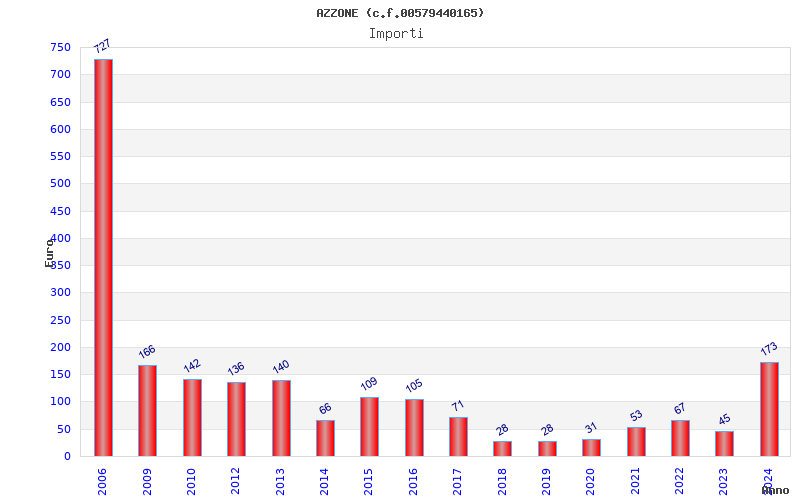Click the 700 tick on Euro axis

pos(60,74)
